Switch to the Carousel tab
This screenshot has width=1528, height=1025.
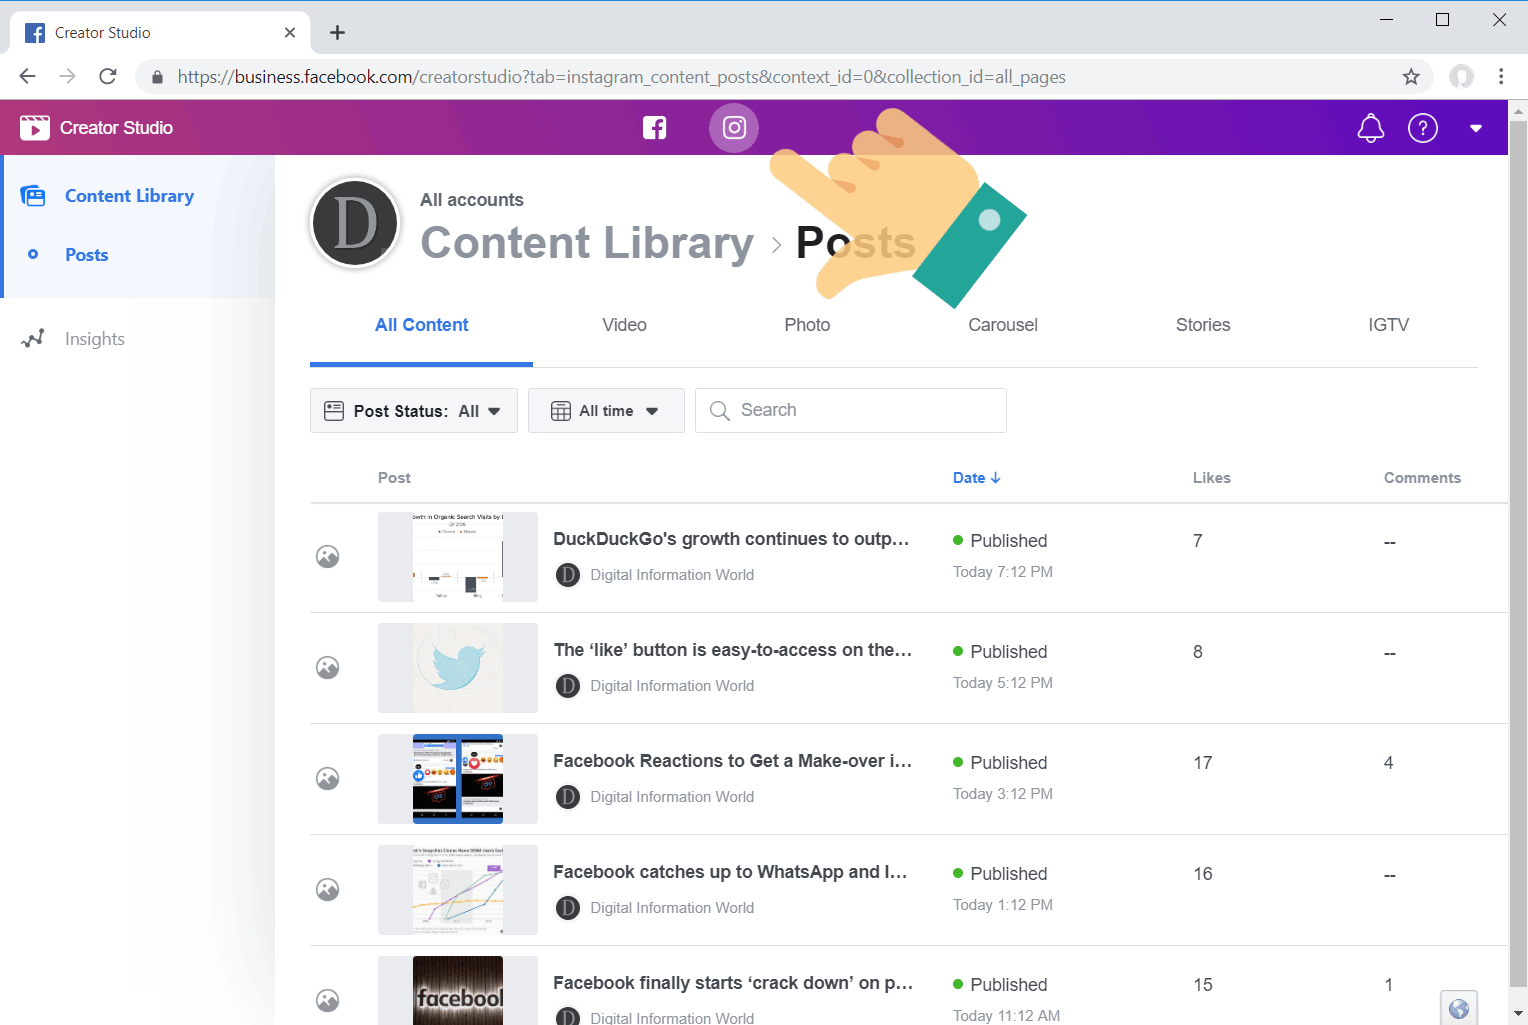tap(1003, 325)
